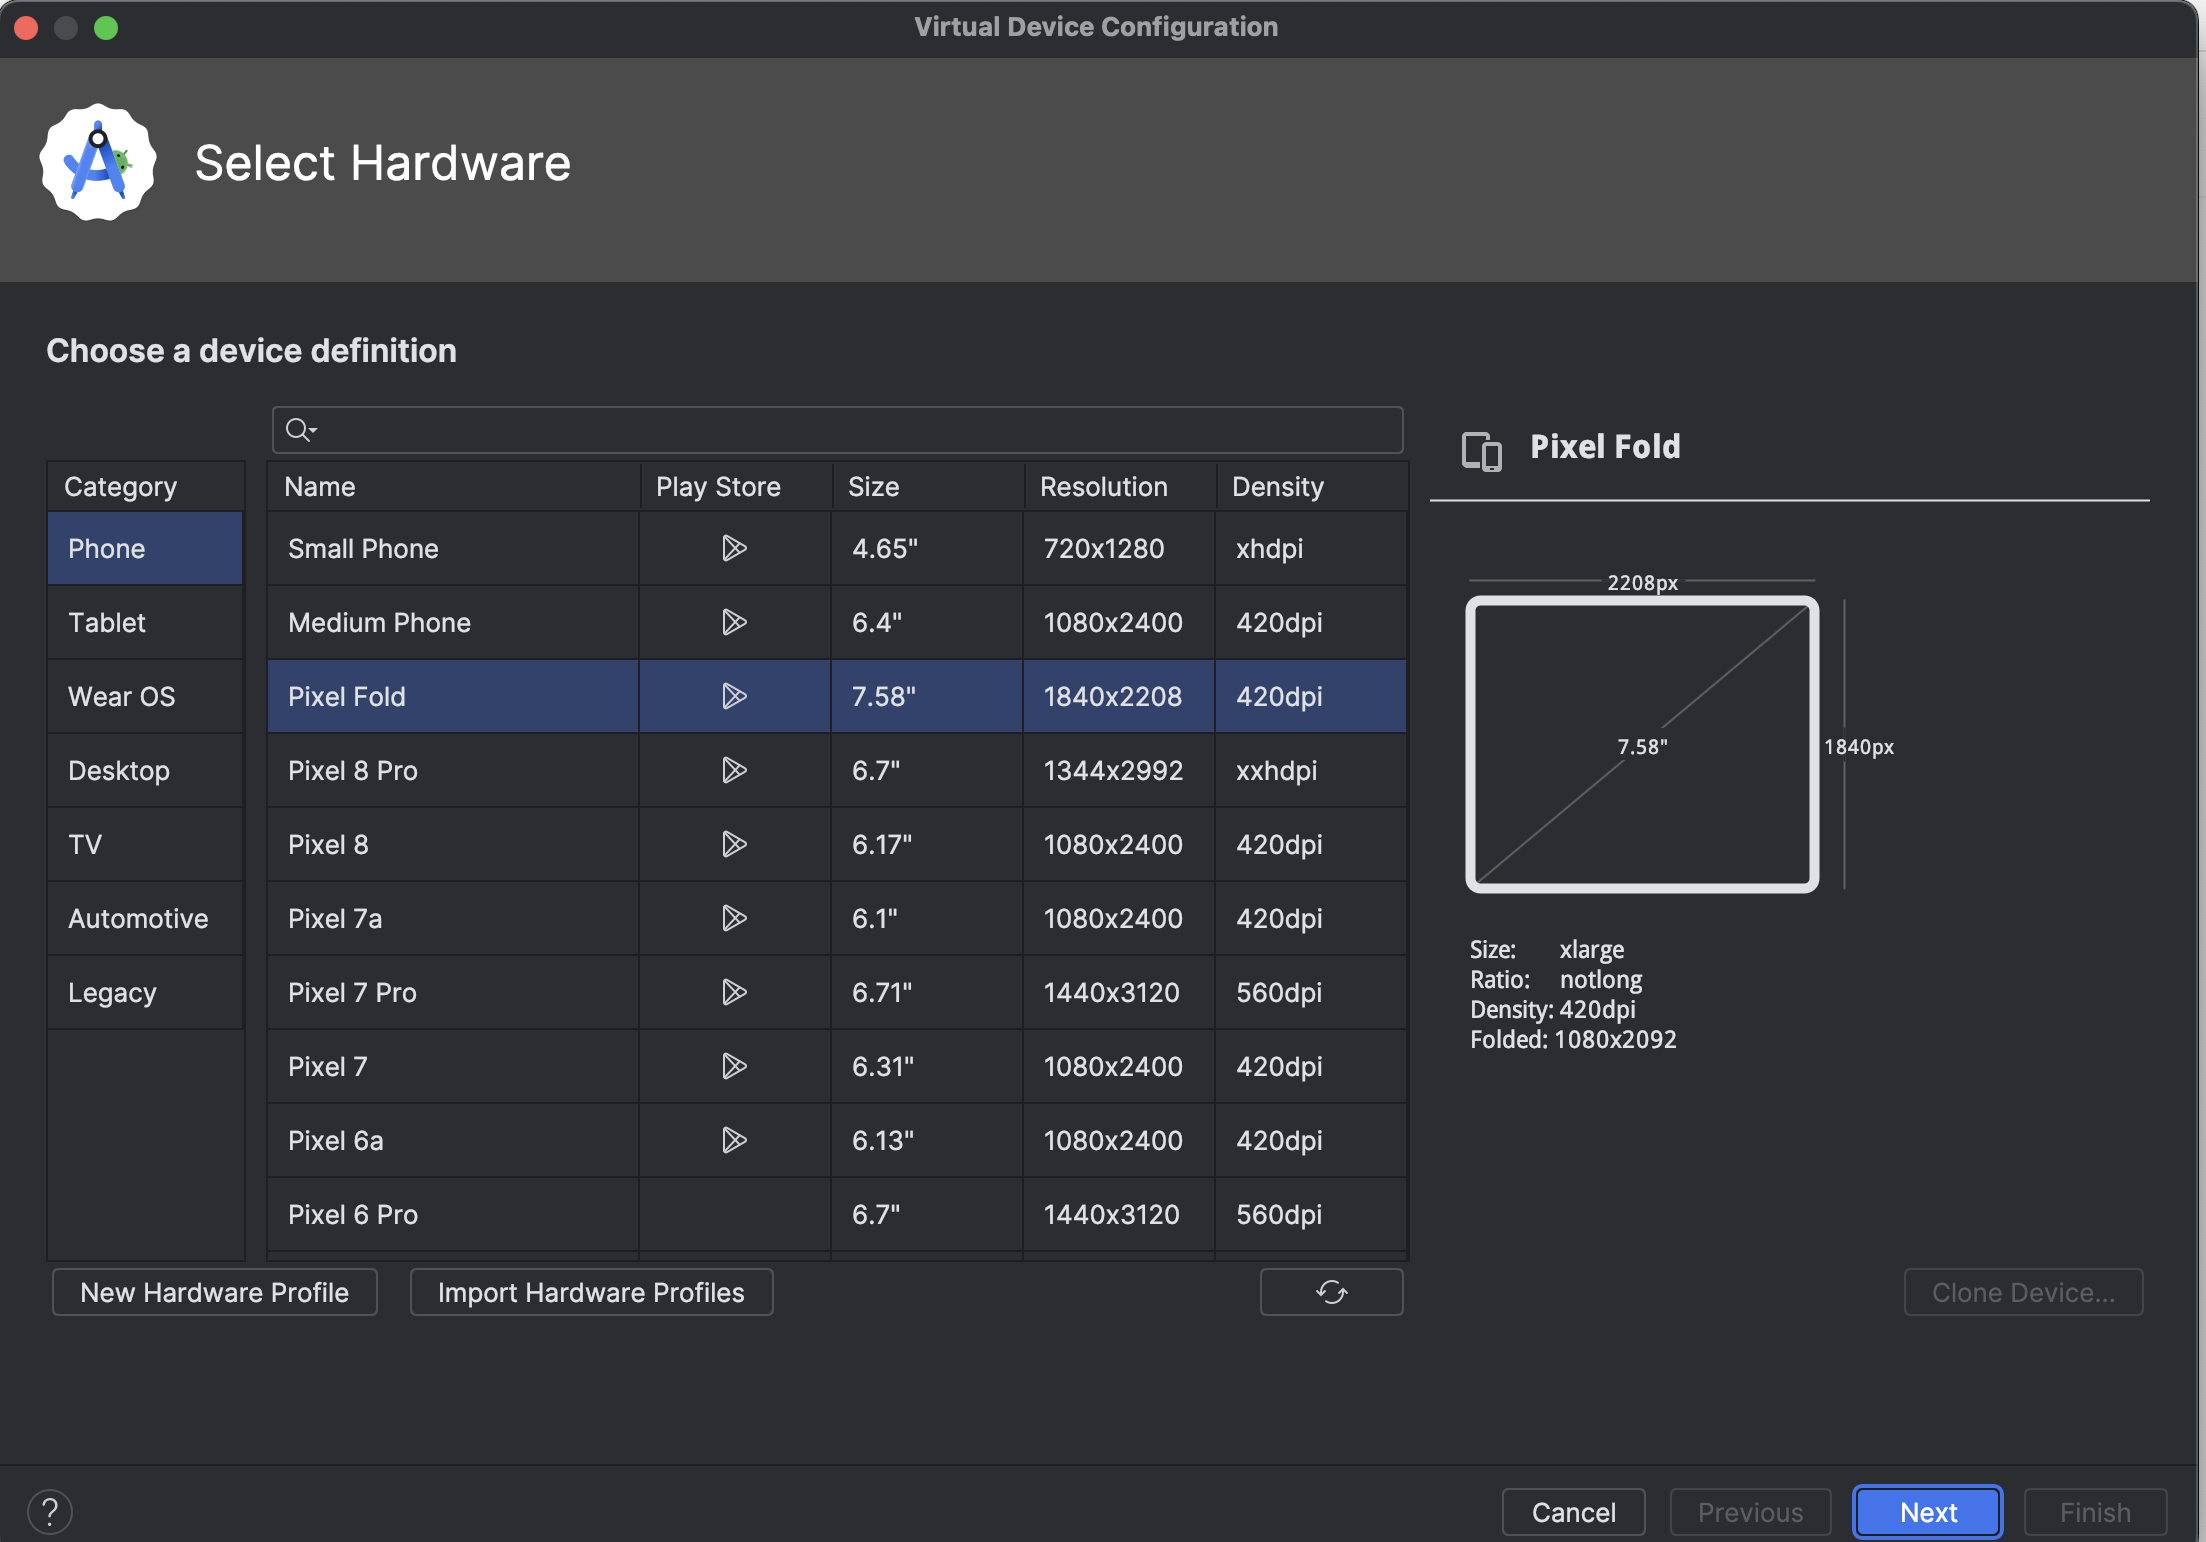2206x1542 pixels.
Task: Focus the device search field
Action: pos(838,430)
